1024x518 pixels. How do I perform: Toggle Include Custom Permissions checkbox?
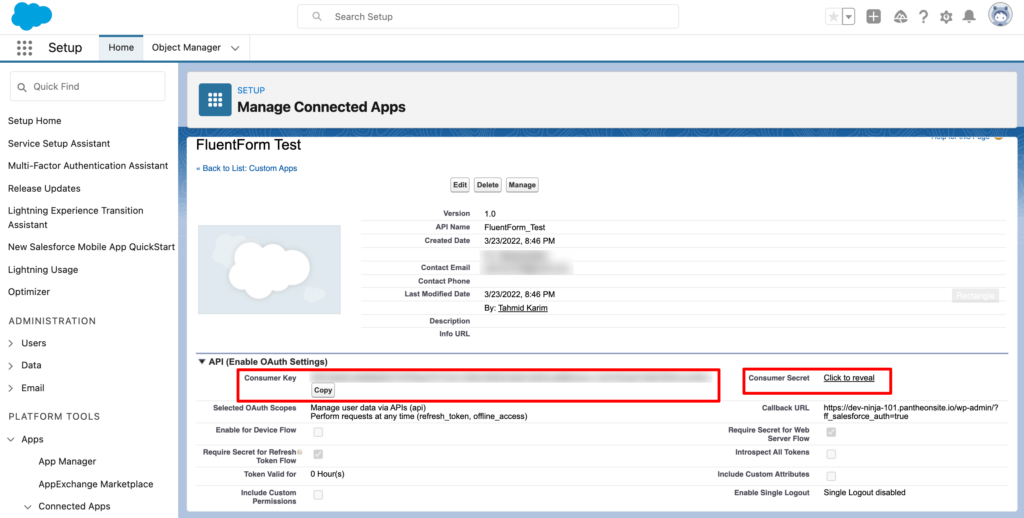pyautogui.click(x=318, y=495)
